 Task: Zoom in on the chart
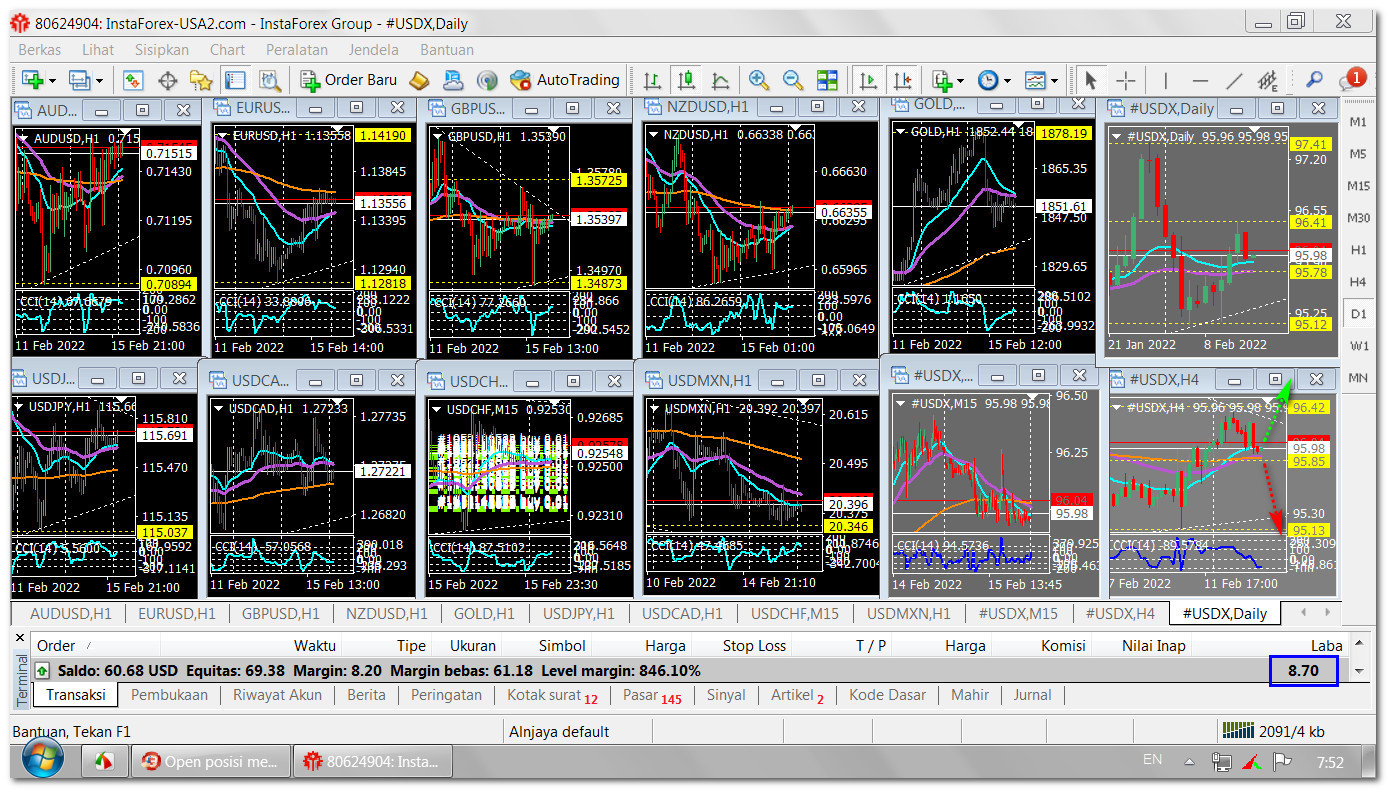[x=759, y=80]
